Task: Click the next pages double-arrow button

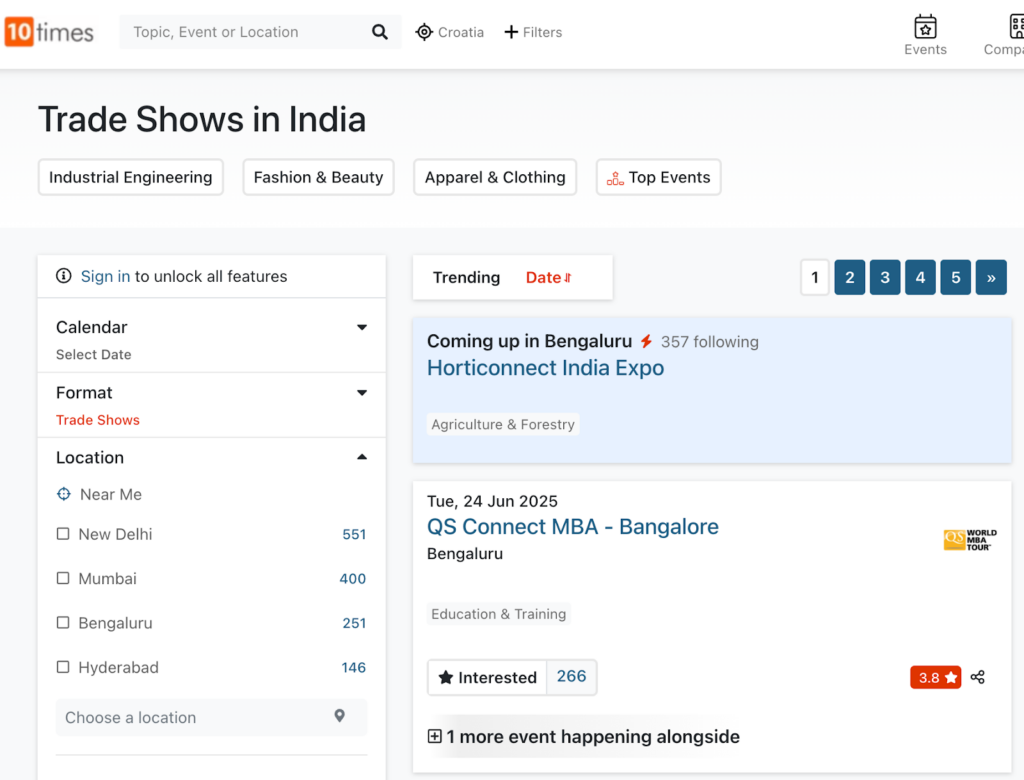Action: (991, 278)
